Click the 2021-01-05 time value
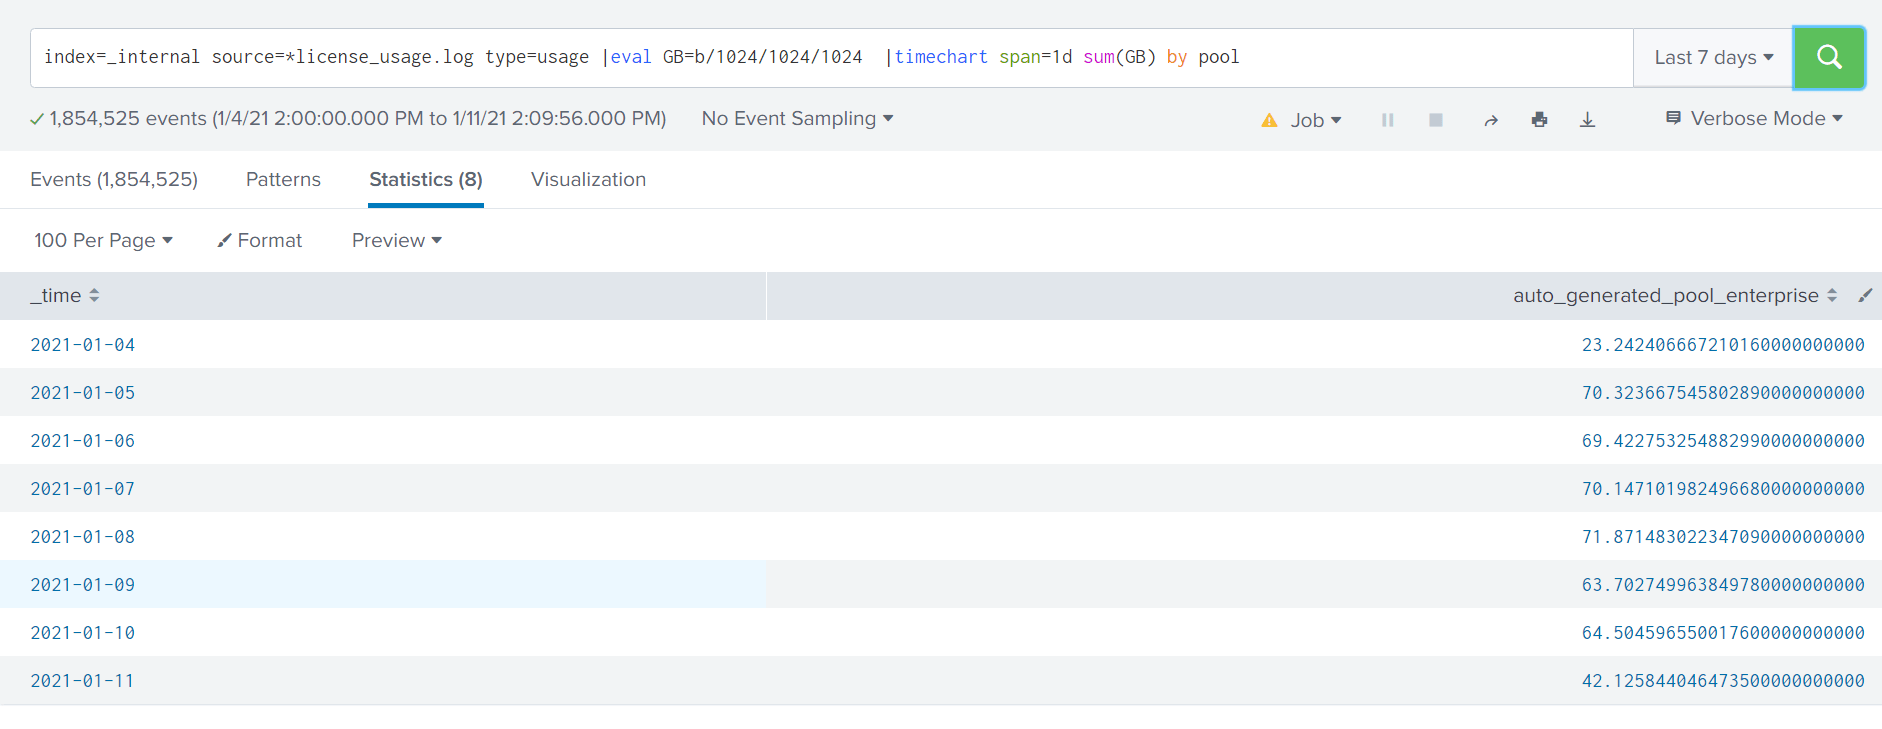Screen dimensions: 1882x729 coord(83,393)
